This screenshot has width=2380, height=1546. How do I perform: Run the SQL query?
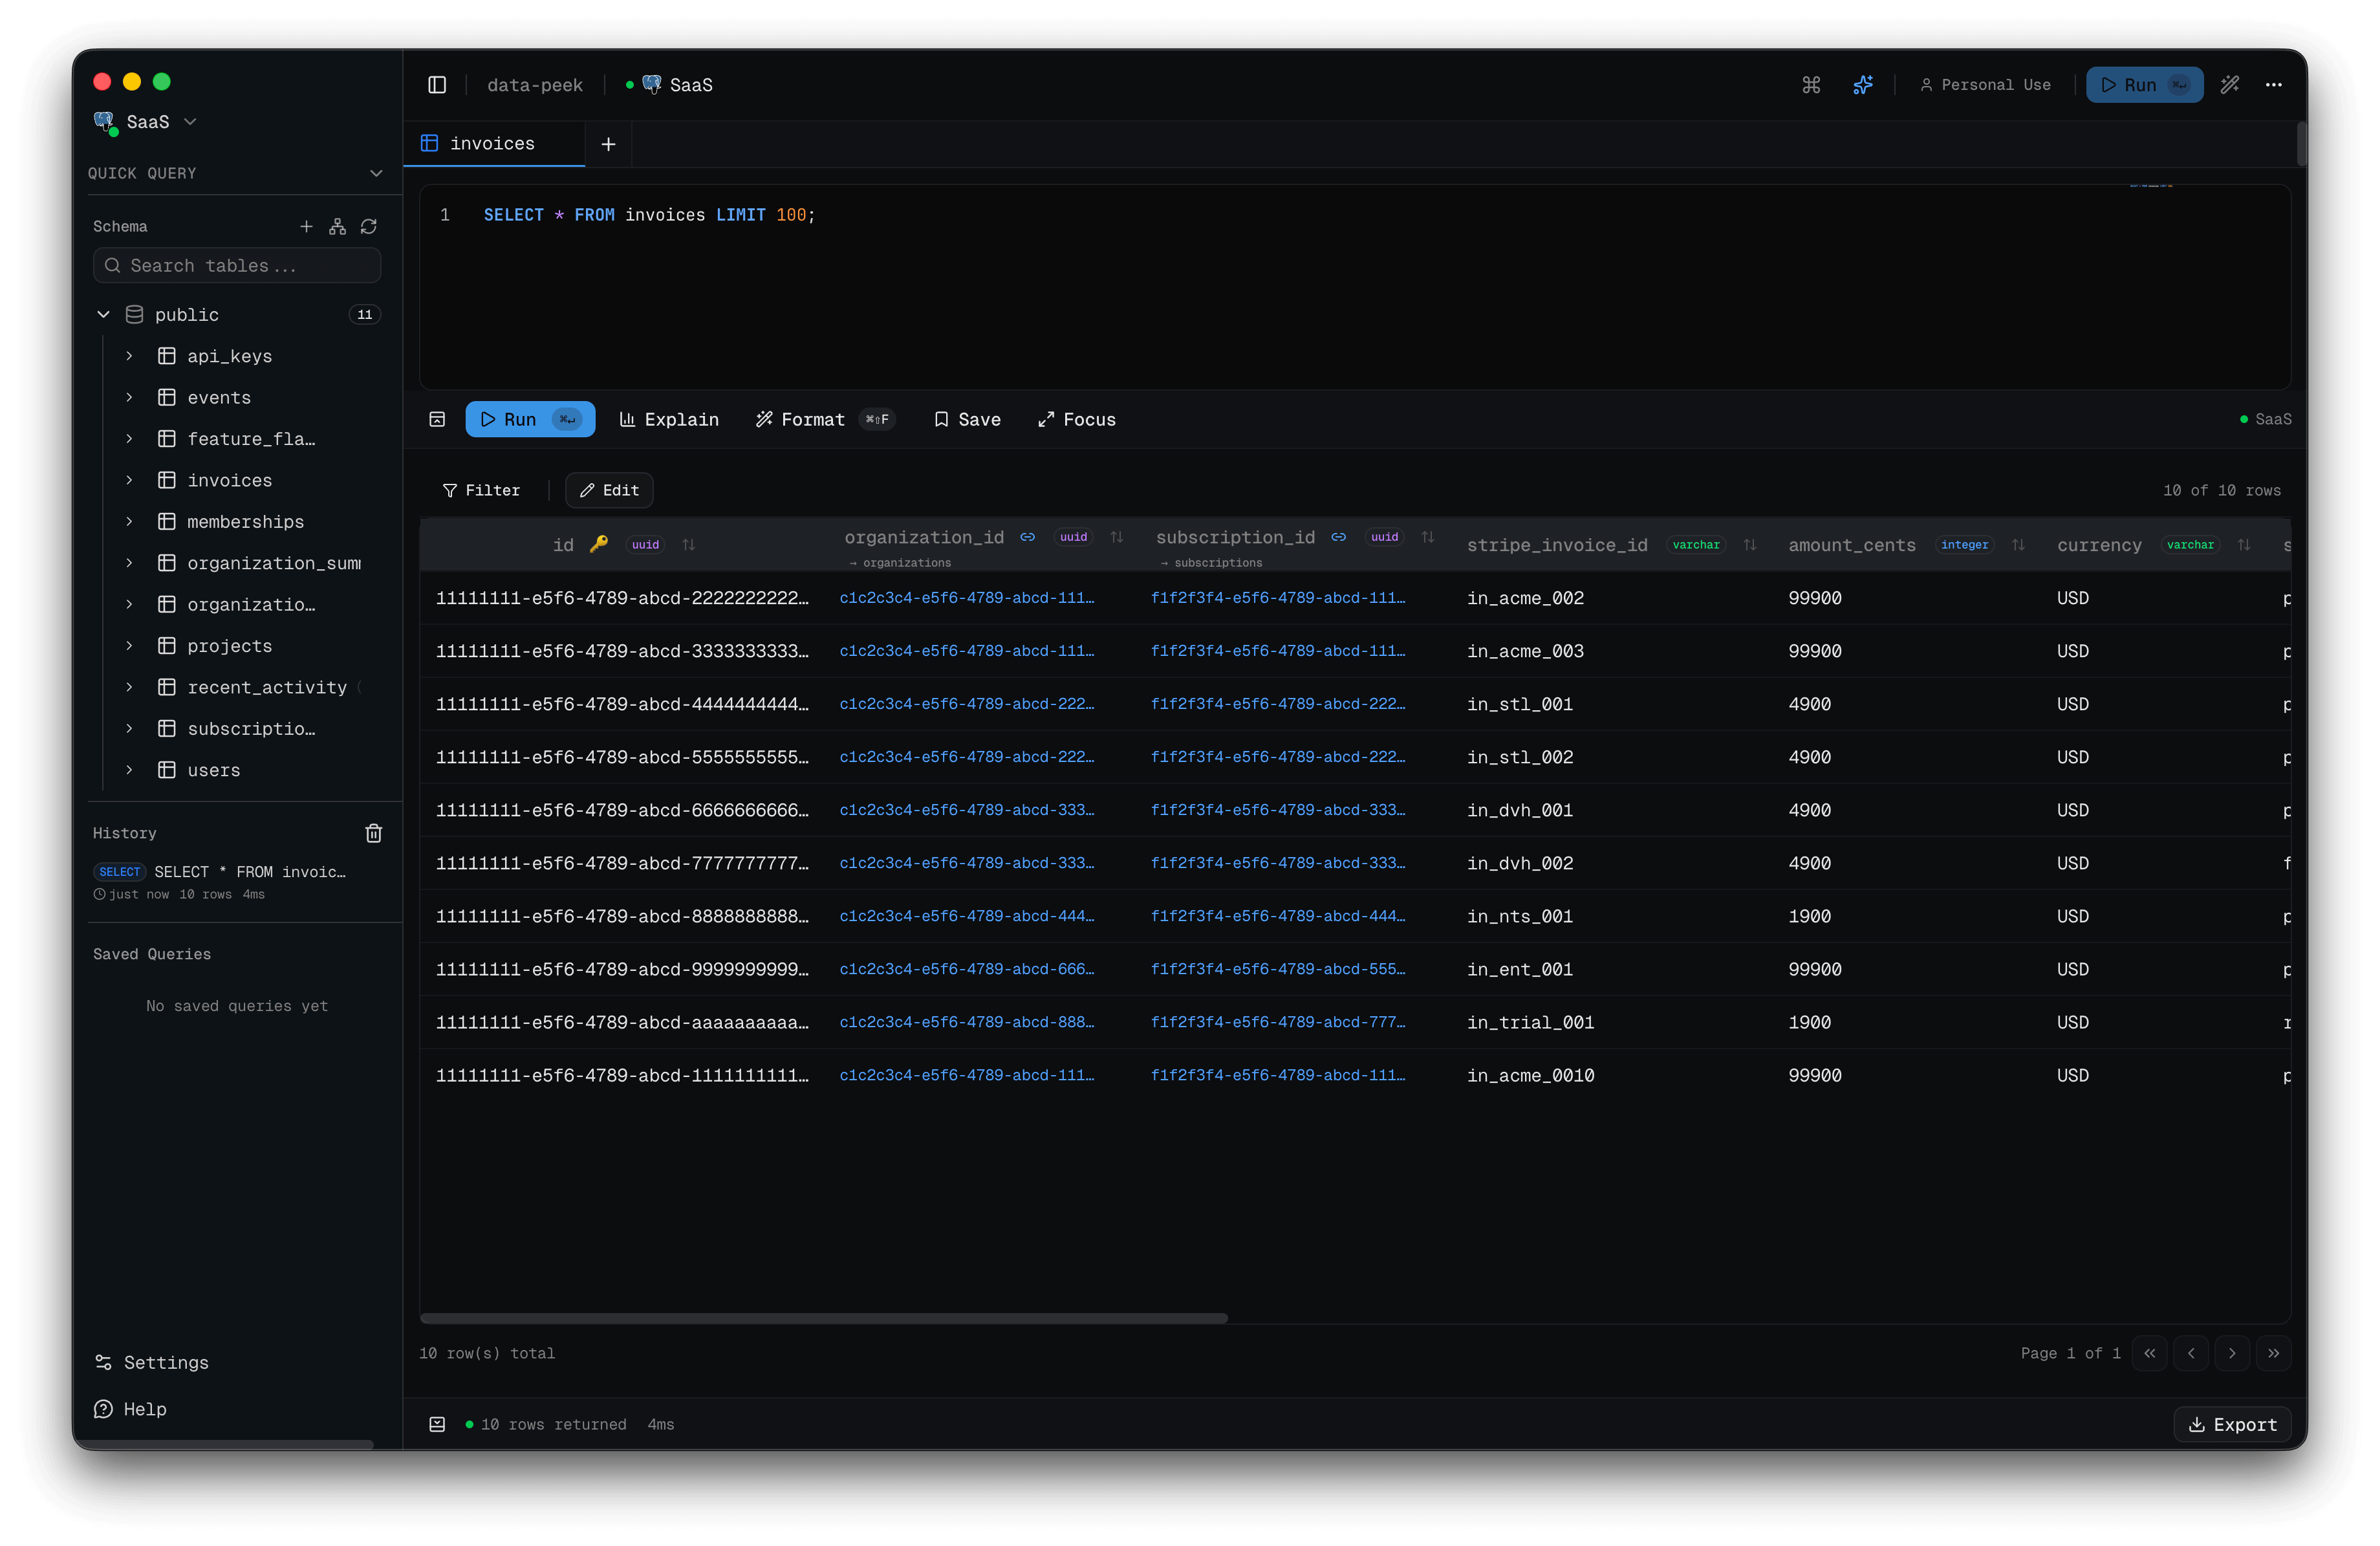coord(530,419)
